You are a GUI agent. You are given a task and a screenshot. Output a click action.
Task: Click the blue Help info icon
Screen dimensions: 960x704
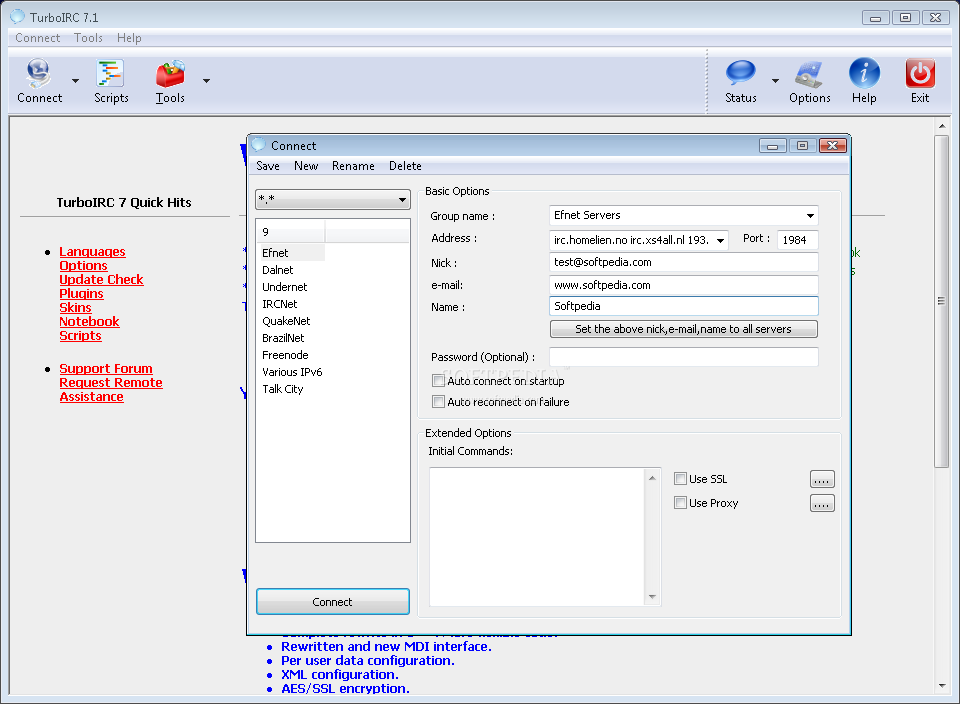(864, 73)
